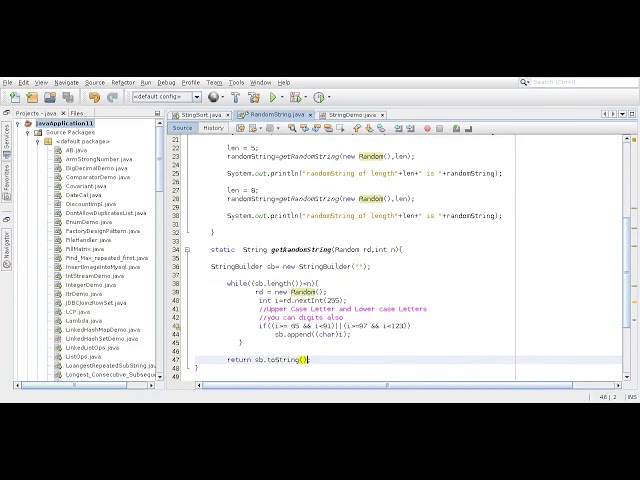Image resolution: width=640 pixels, height=480 pixels.
Task: Toggle Rectangular Selection mode
Action: pyautogui.click(x=340, y=129)
